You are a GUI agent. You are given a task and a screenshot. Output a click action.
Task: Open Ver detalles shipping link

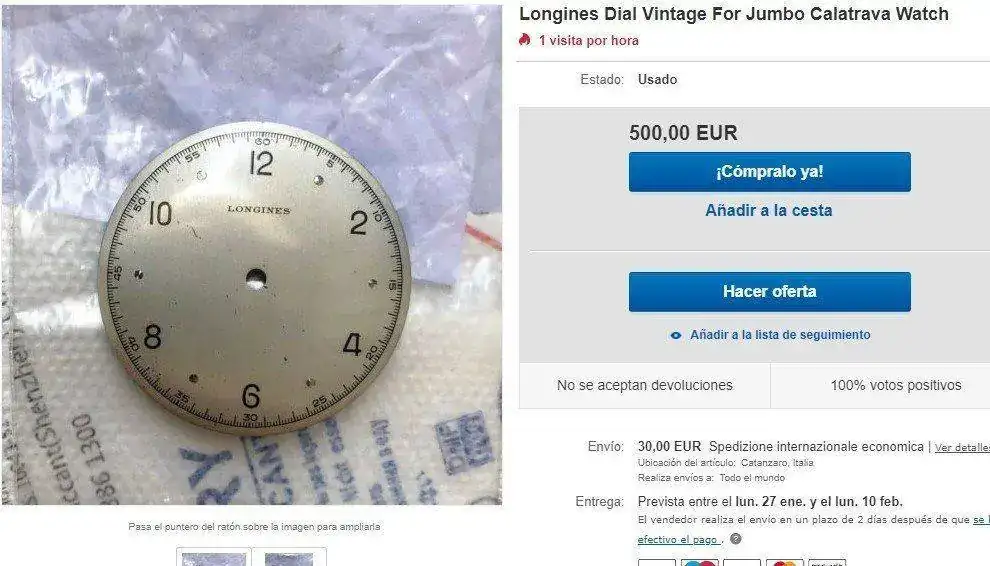pos(962,447)
